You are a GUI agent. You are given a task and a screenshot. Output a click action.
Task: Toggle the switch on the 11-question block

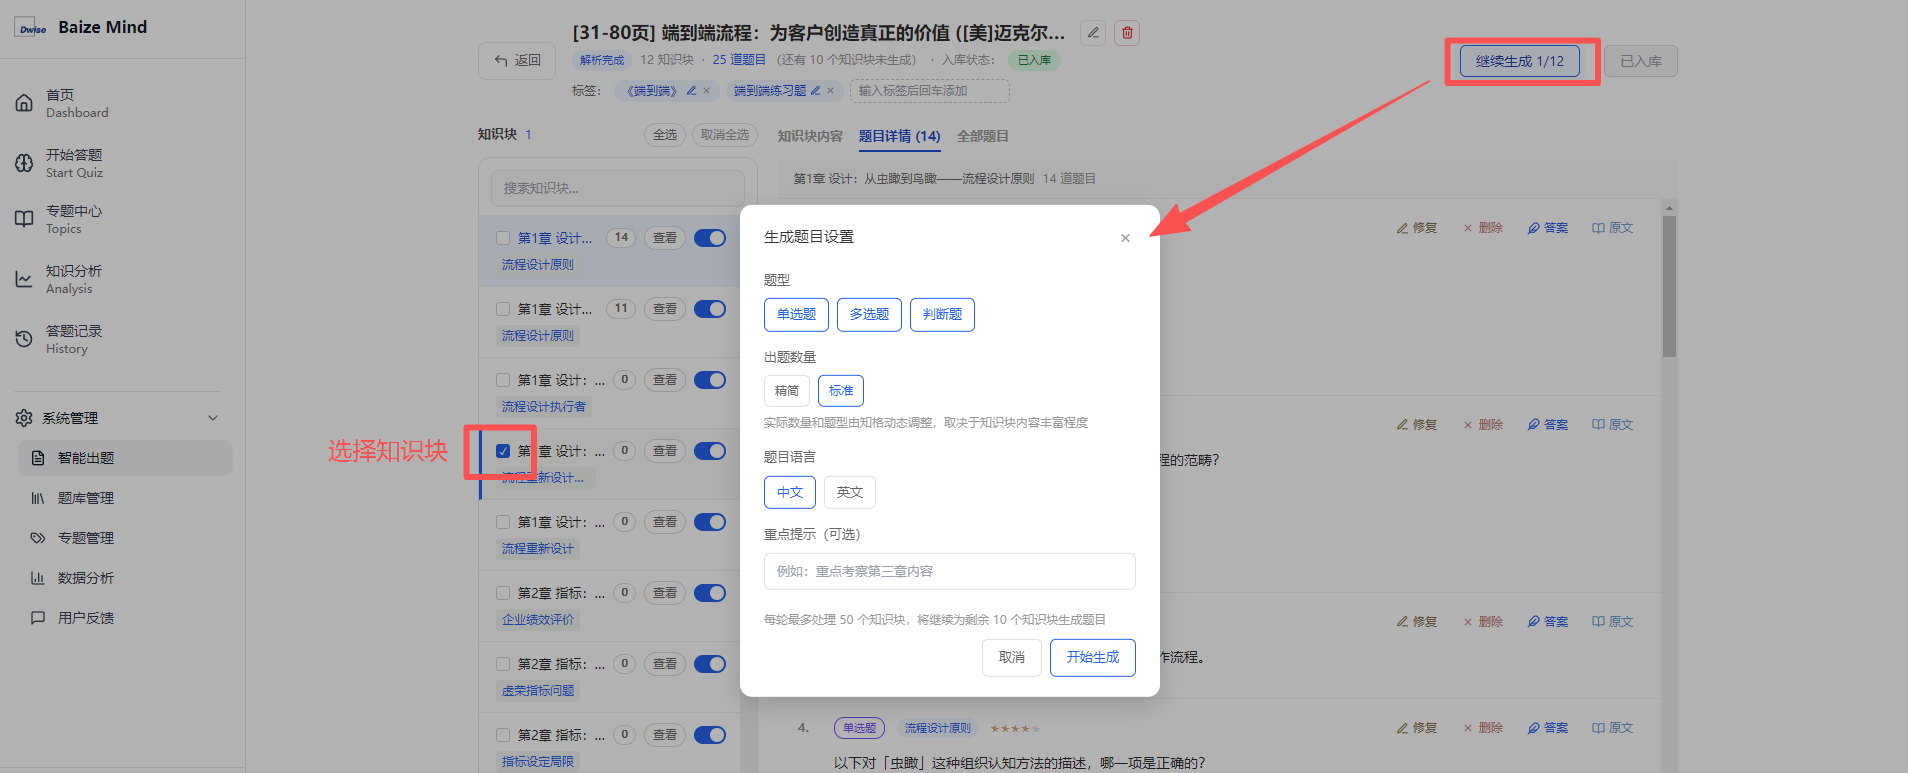[x=710, y=309]
